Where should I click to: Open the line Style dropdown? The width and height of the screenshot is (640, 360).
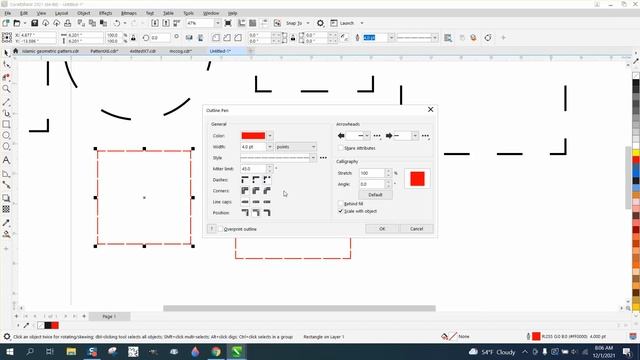(x=313, y=158)
